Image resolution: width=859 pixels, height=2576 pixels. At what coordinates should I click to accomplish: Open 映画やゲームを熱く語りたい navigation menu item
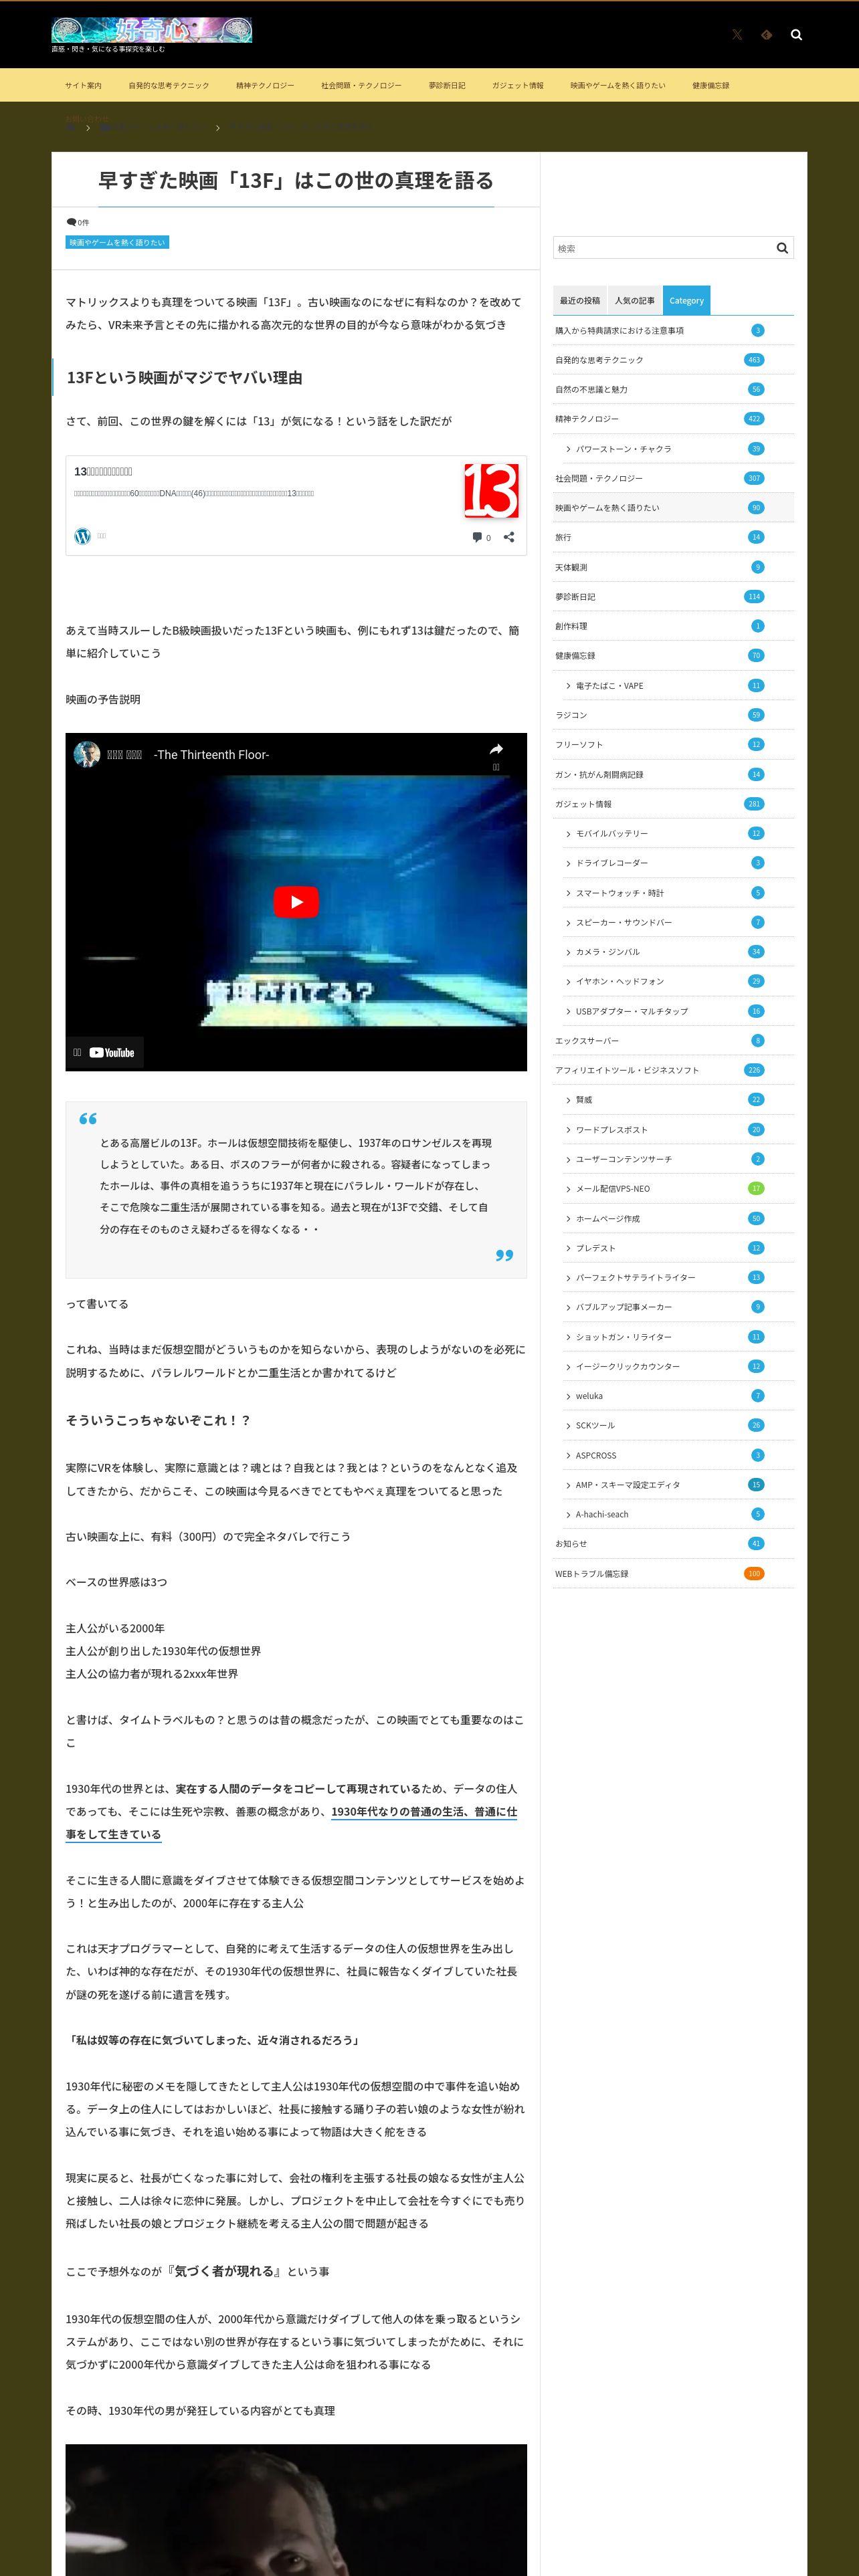(618, 85)
